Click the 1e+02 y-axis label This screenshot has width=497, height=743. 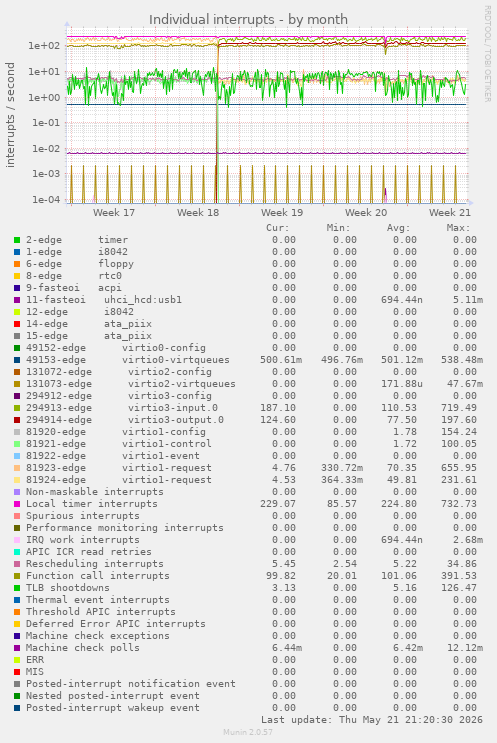tap(44, 46)
